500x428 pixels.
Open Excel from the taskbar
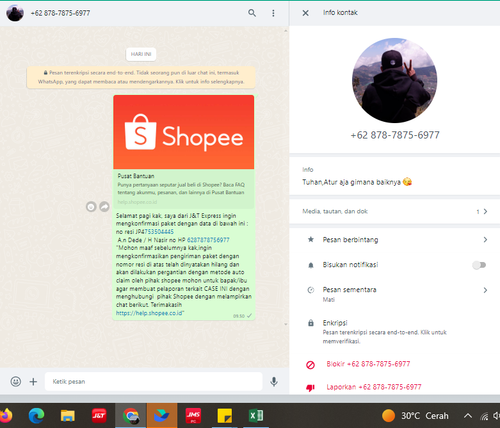coord(256,416)
